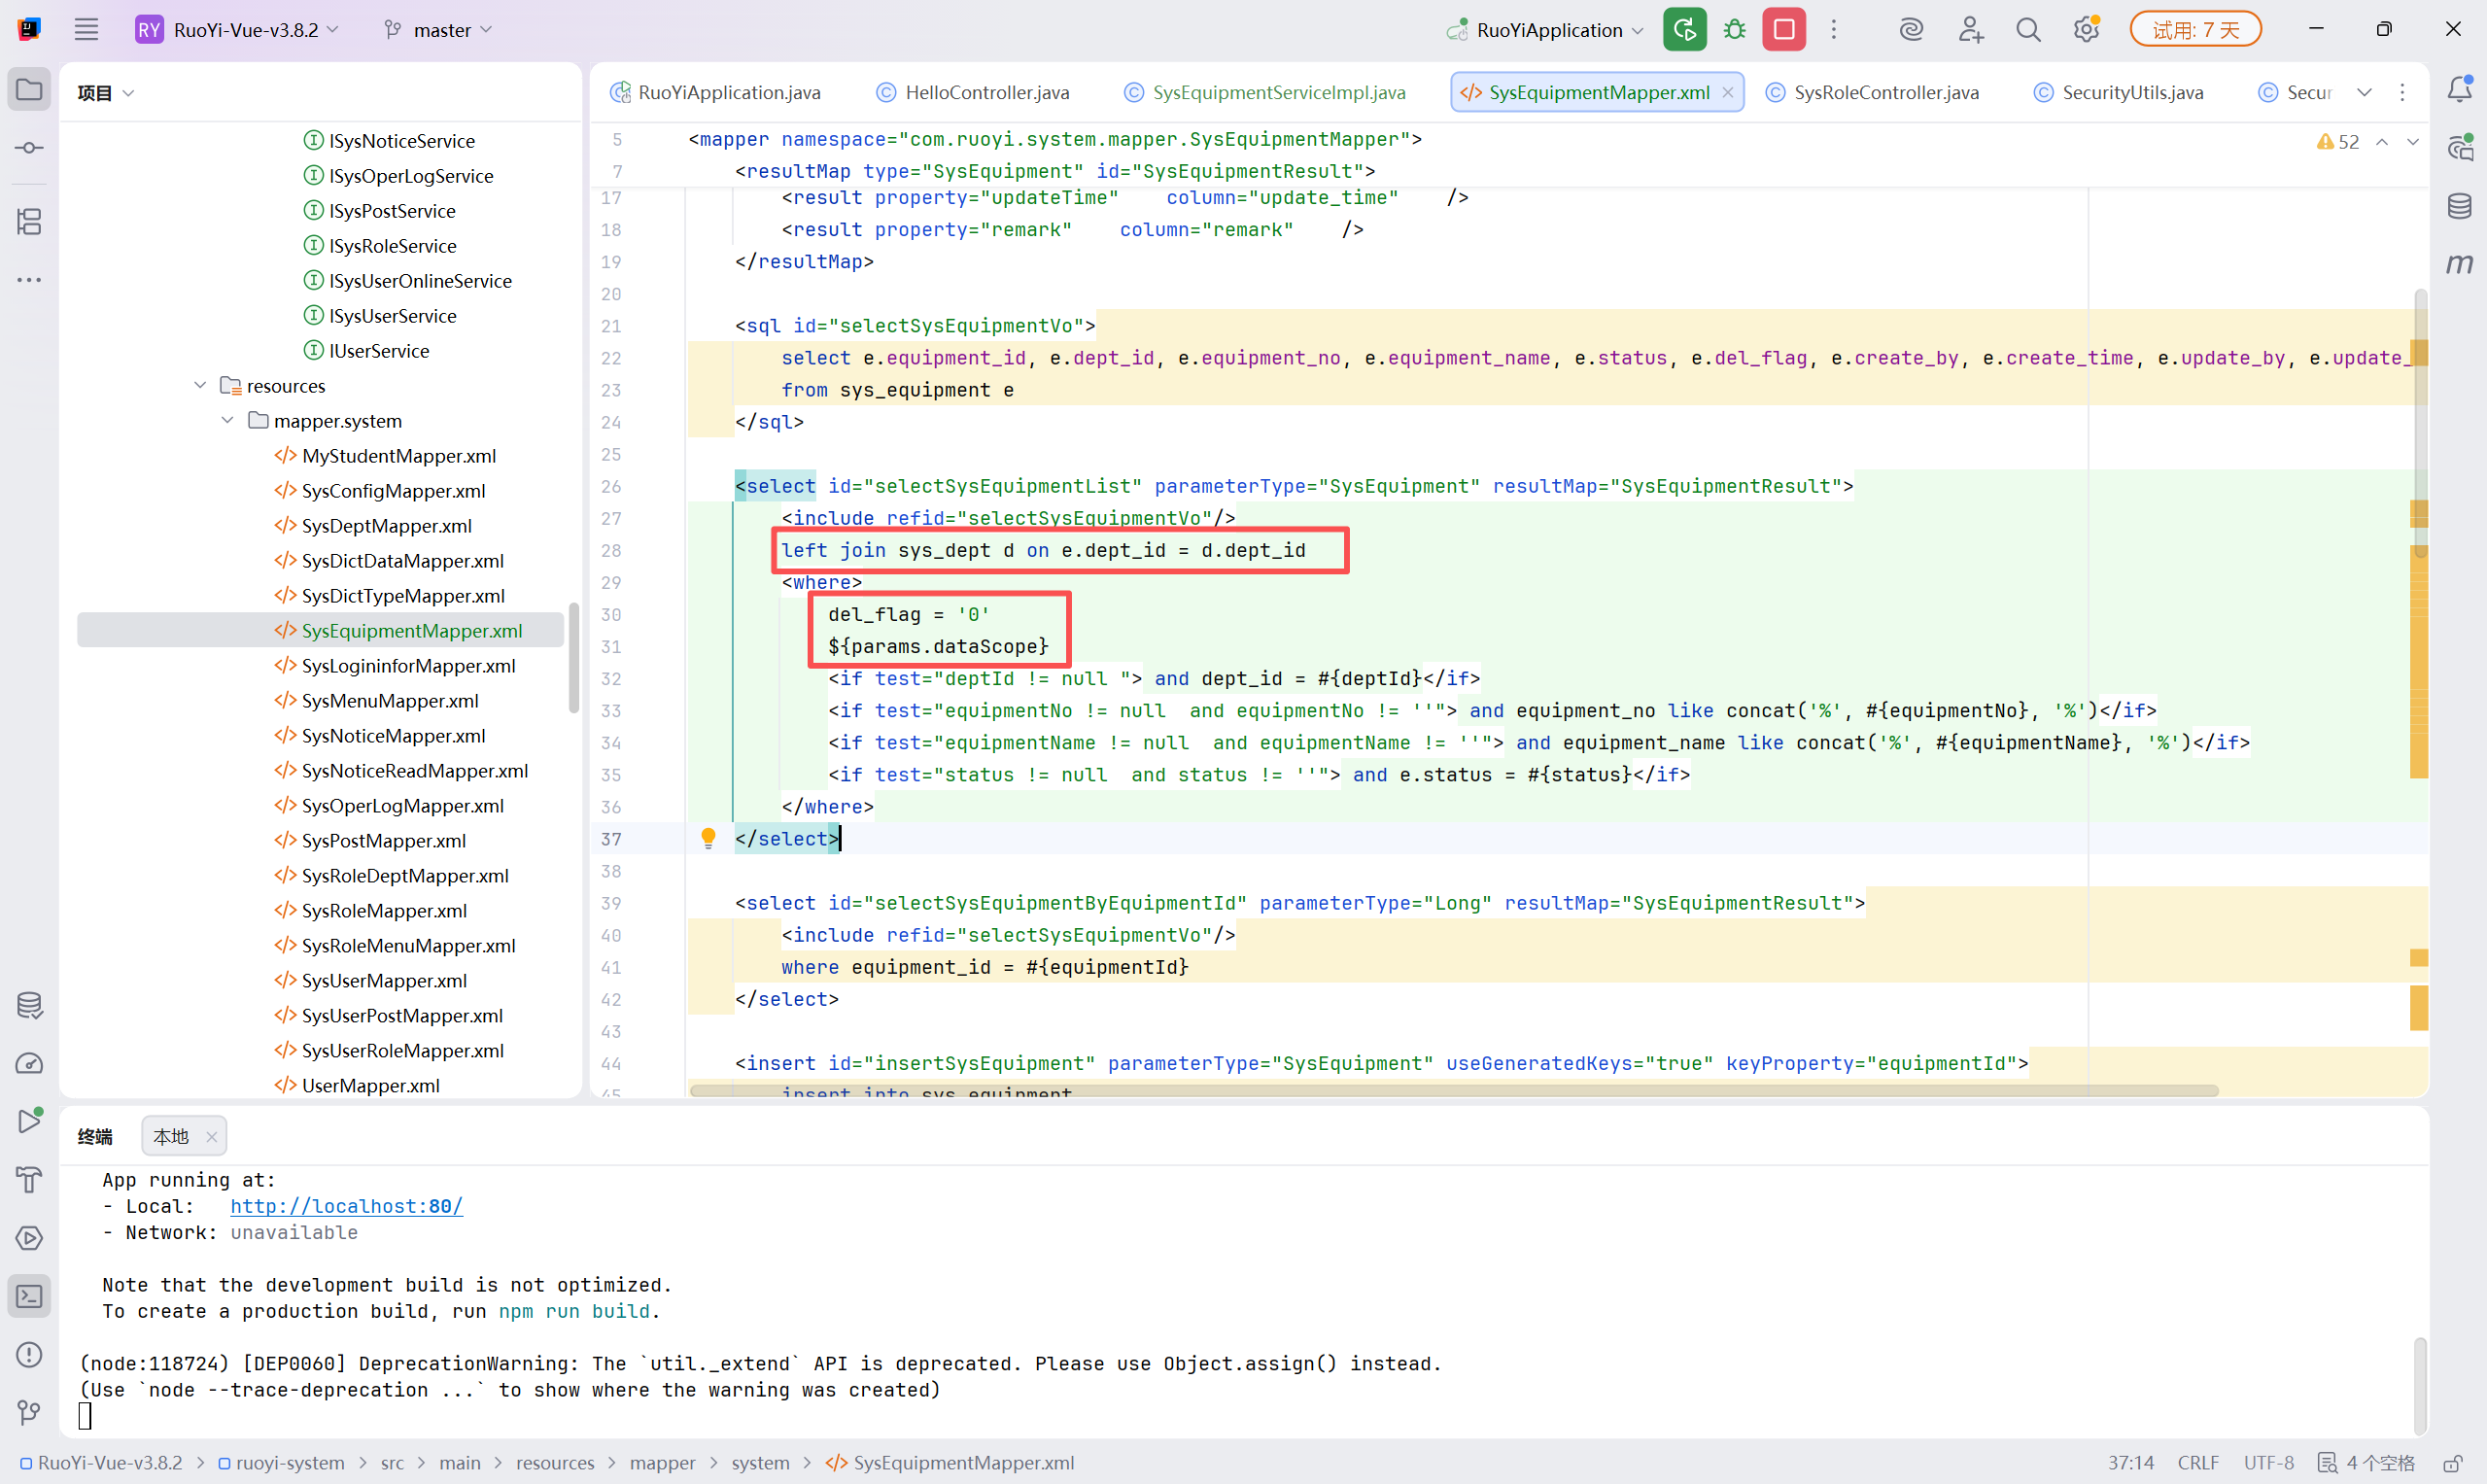The width and height of the screenshot is (2487, 1484).
Task: Open UserMapper.xml in project tree
Action: coord(370,1085)
